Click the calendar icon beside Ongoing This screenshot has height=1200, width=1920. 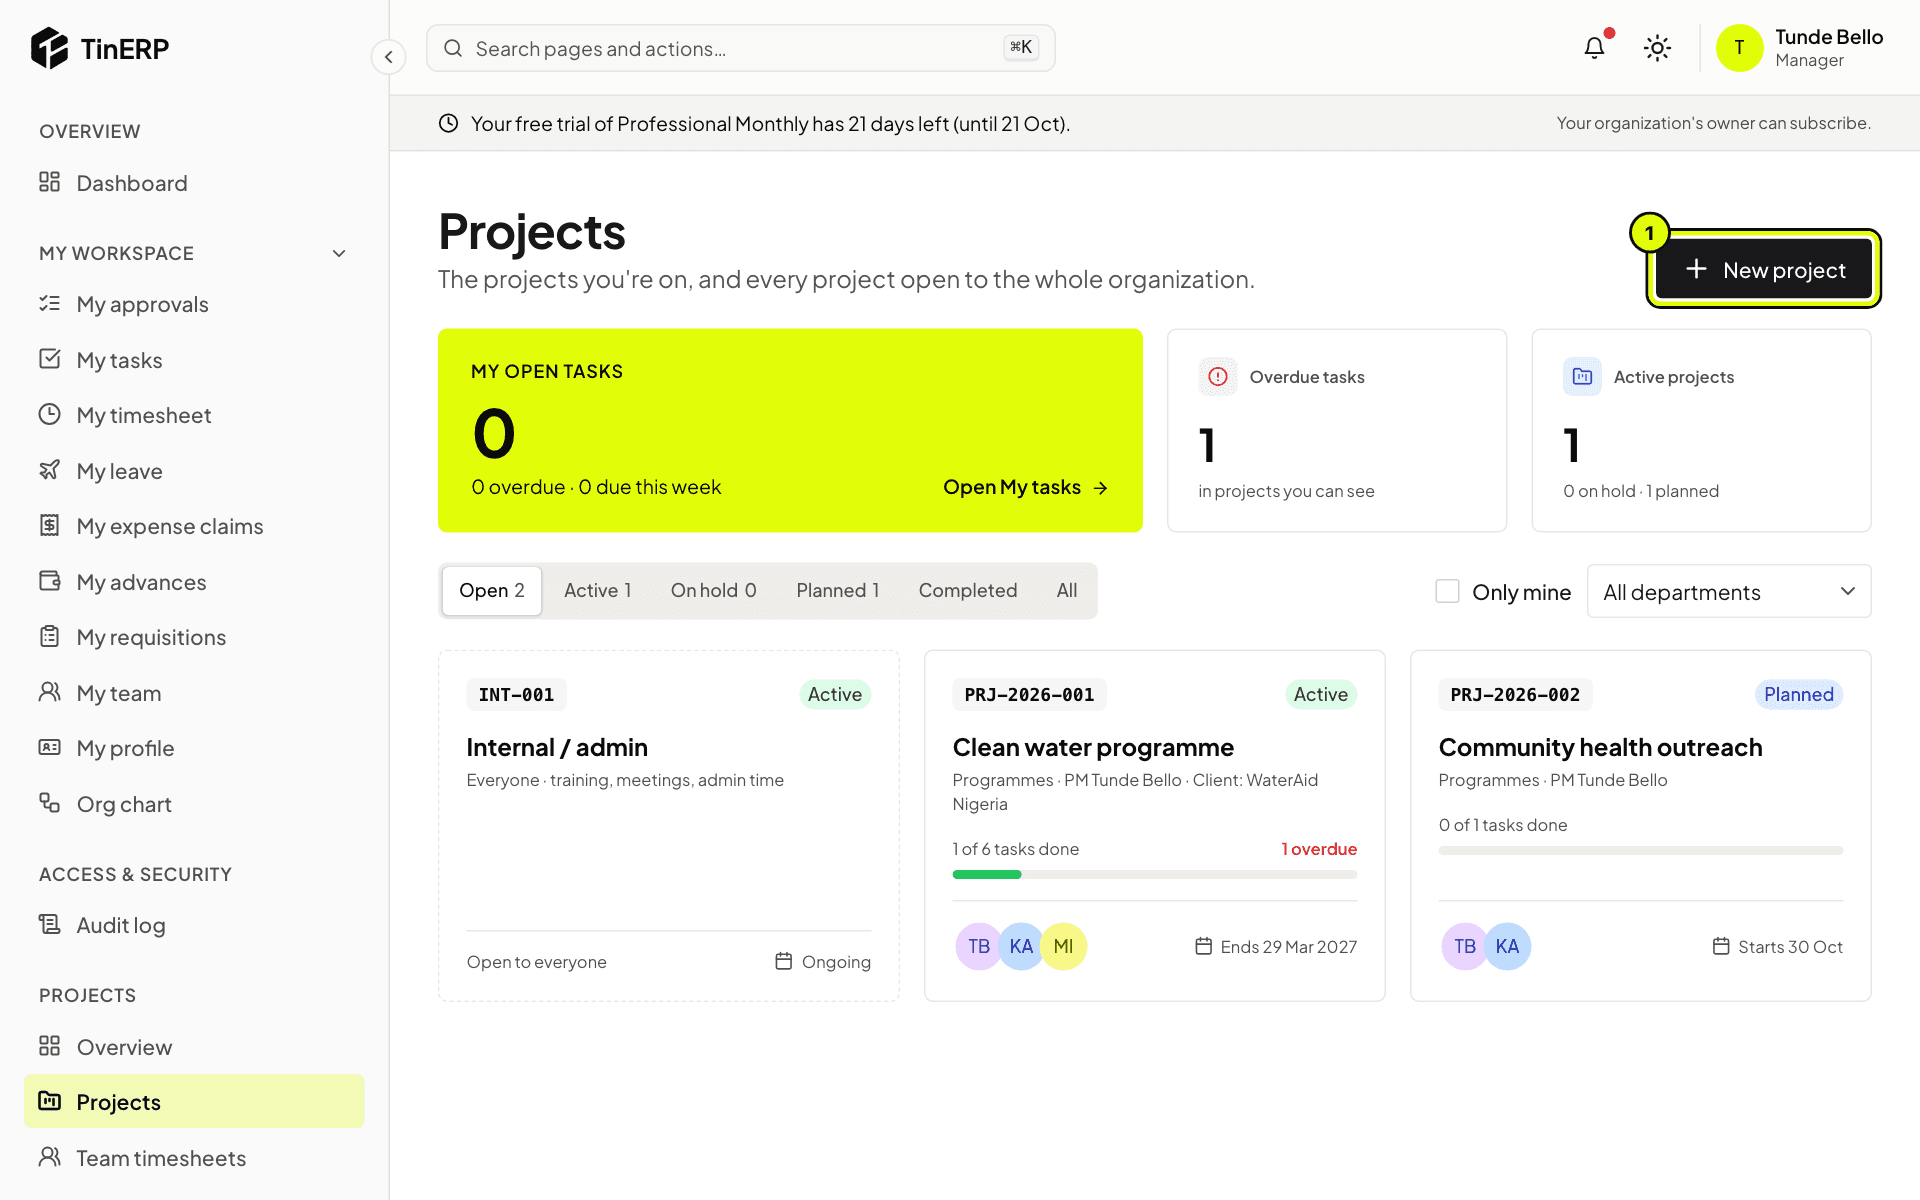(x=784, y=961)
